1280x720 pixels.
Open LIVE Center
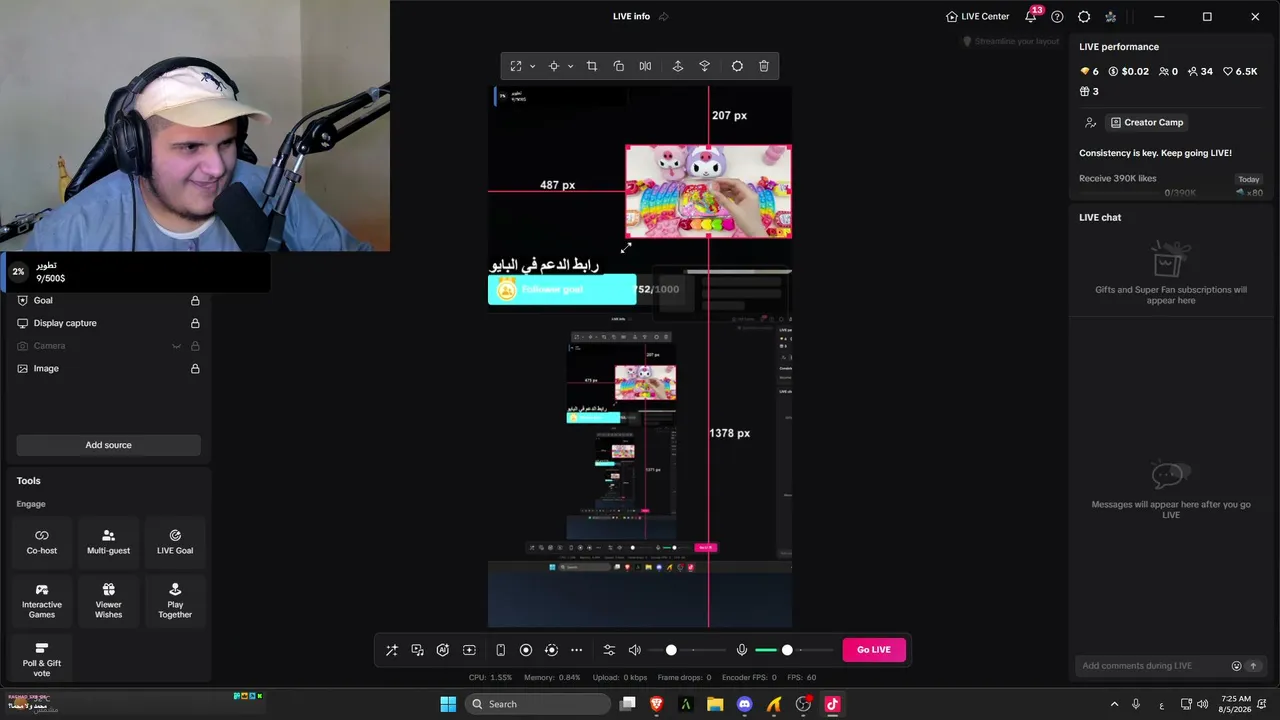978,16
